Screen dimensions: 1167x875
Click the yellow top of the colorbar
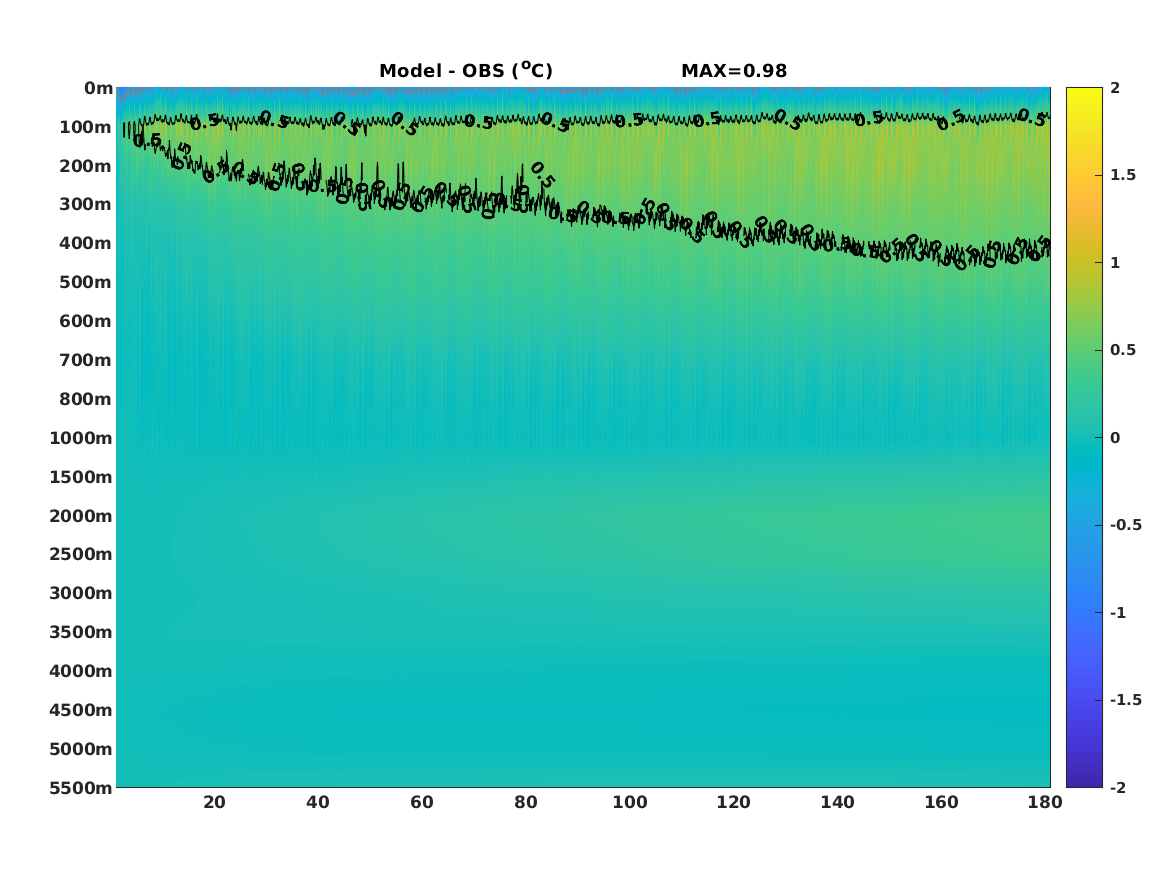coord(1084,93)
